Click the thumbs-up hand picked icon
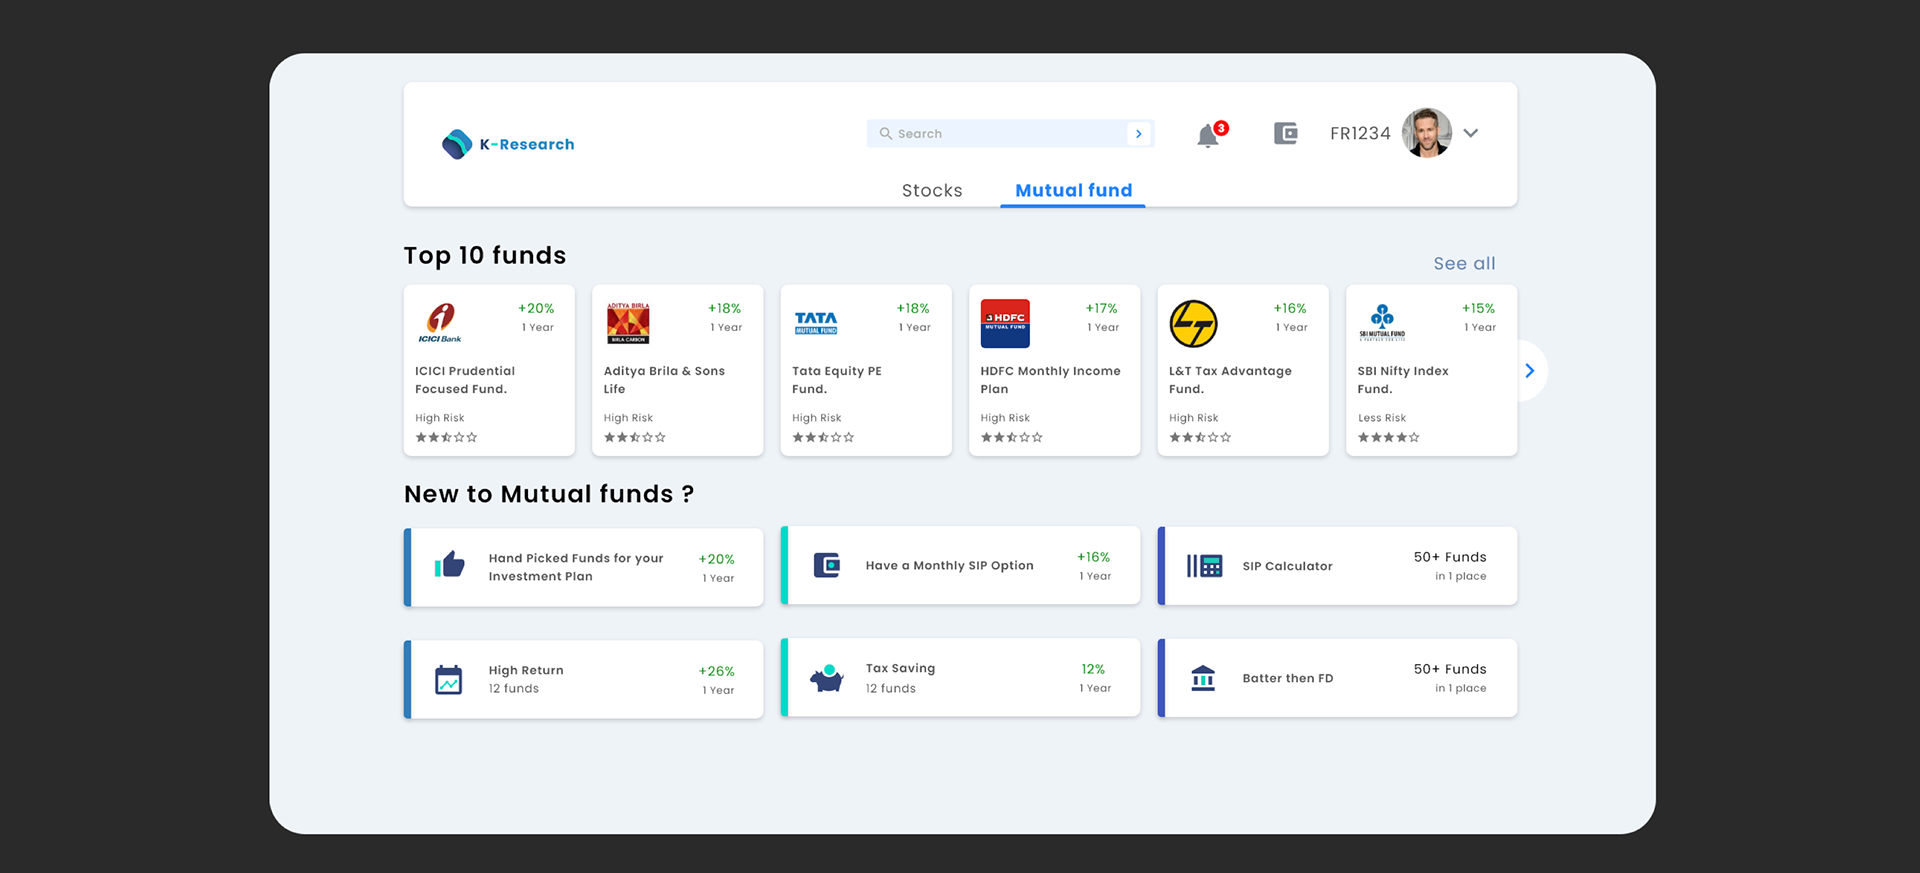The height and width of the screenshot is (873, 1920). coord(450,564)
